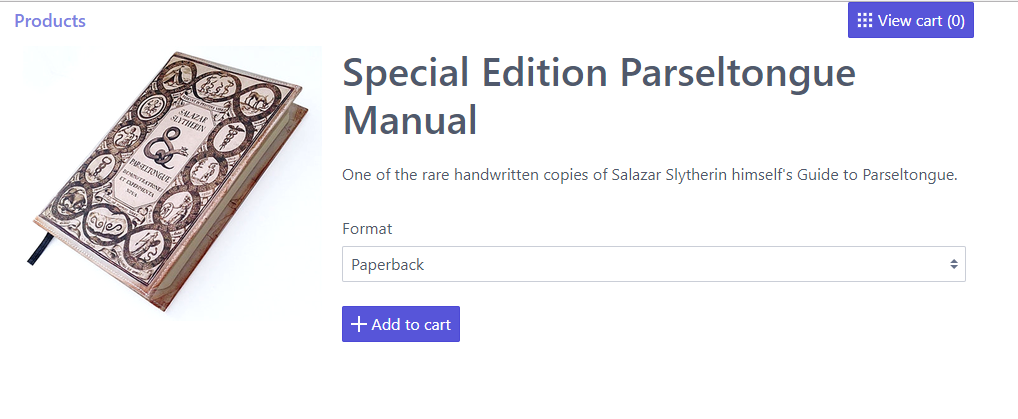Click the grid icon in View cart
The width and height of the screenshot is (1018, 419).
[865, 20]
